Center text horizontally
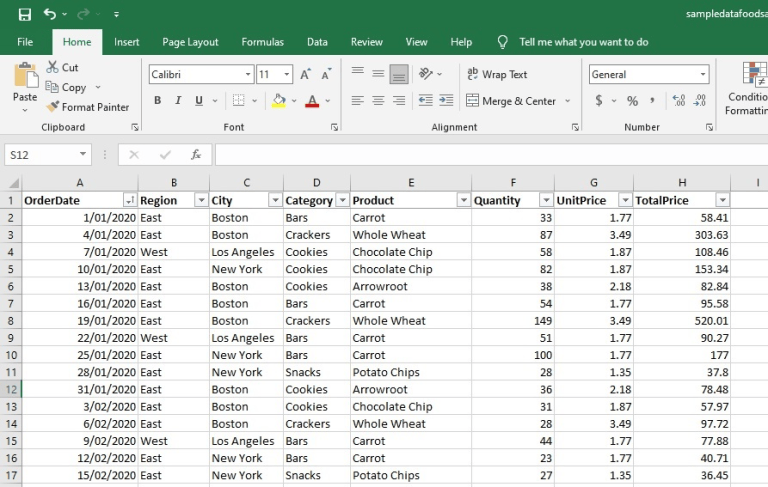The height and width of the screenshot is (487, 768). pos(378,101)
